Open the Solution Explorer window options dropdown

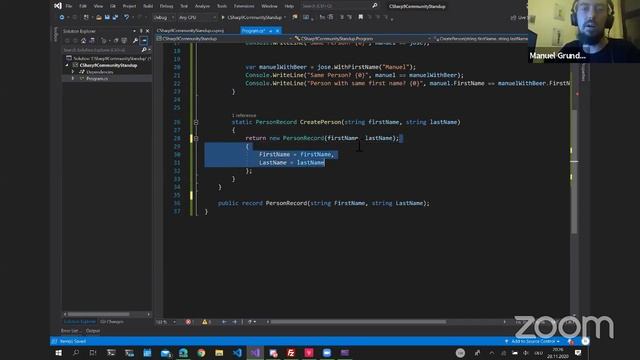coord(134,31)
